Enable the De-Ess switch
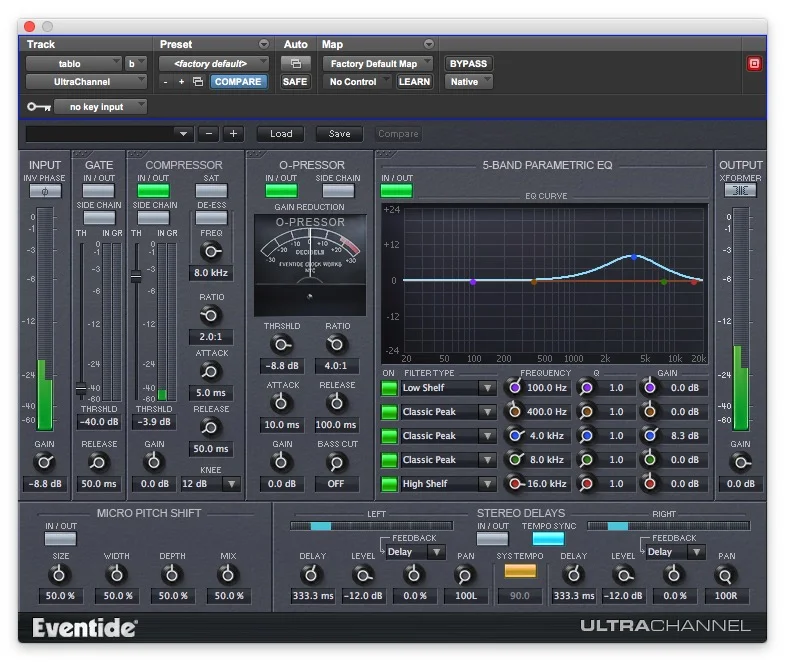Image resolution: width=794 pixels, height=671 pixels. 211,218
